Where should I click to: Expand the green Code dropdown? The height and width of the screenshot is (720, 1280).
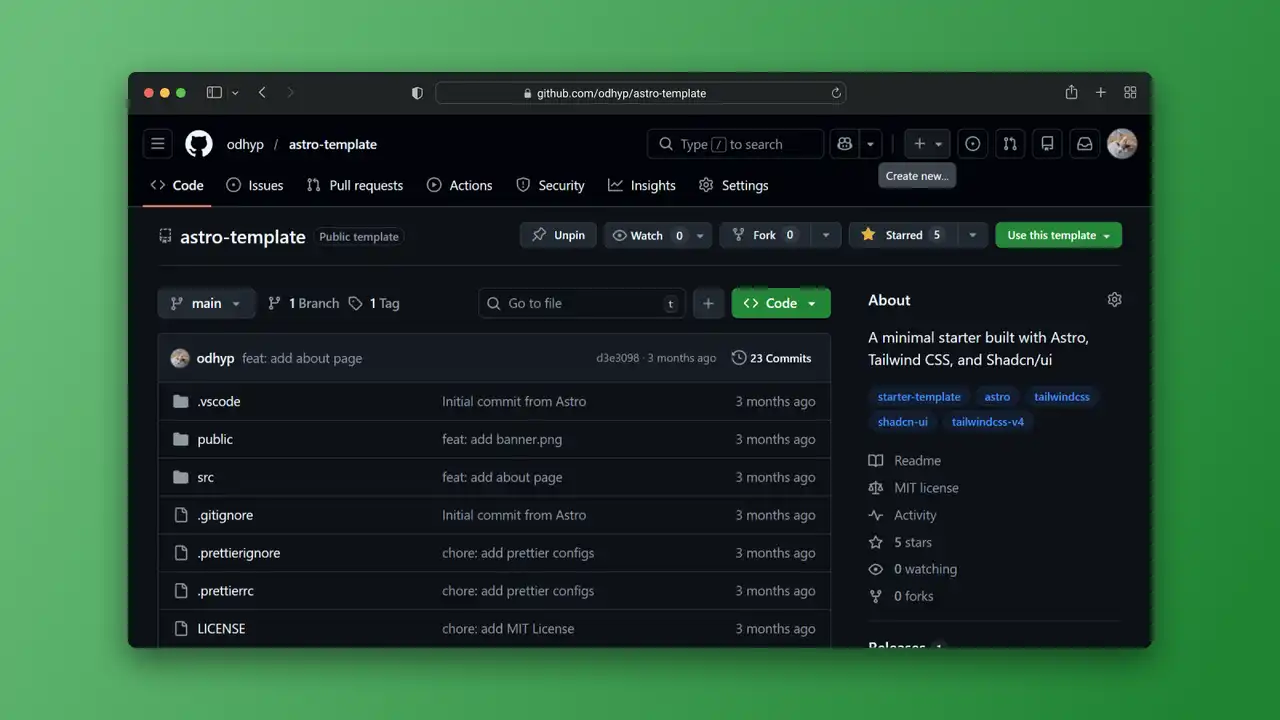[x=781, y=303]
